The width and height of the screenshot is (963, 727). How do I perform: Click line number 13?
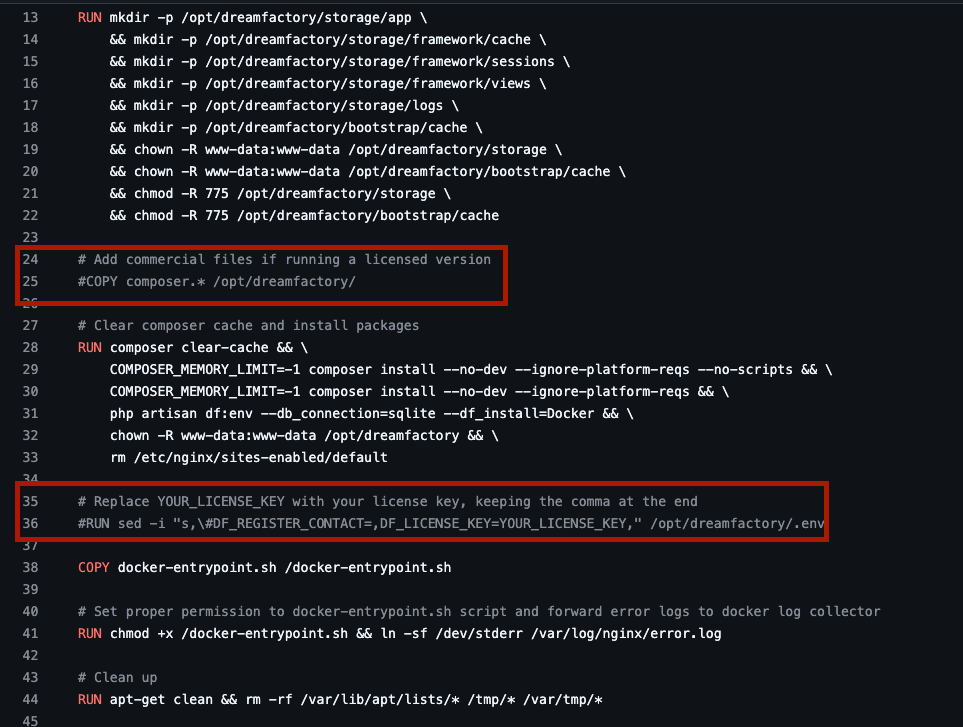(29, 18)
